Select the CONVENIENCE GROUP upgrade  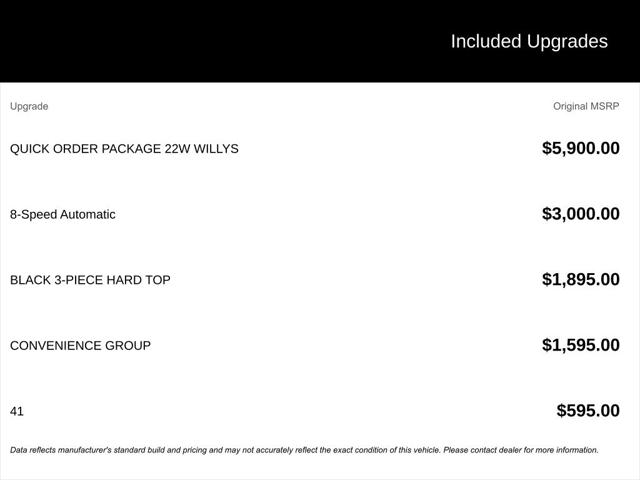pos(80,346)
